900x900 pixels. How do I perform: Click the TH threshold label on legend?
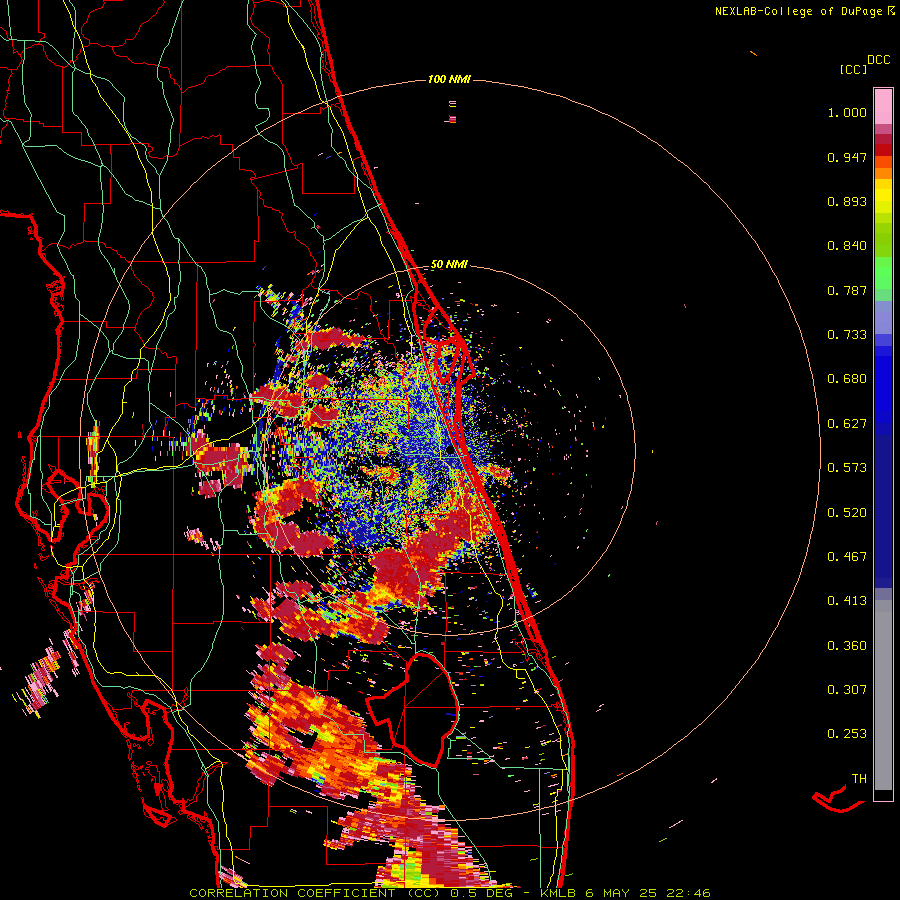(859, 779)
